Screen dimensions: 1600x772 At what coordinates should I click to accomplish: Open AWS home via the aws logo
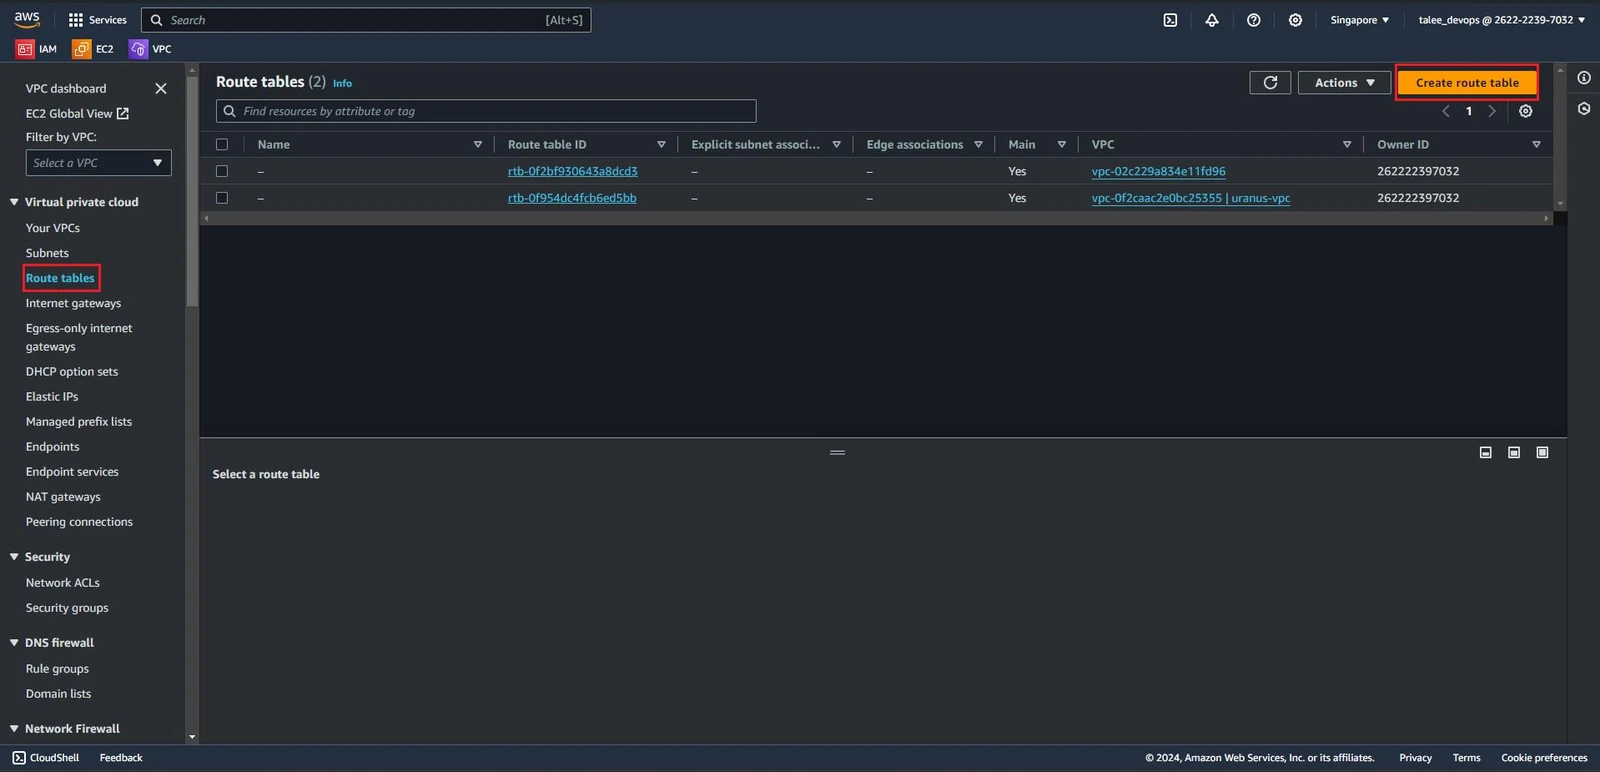[27, 19]
